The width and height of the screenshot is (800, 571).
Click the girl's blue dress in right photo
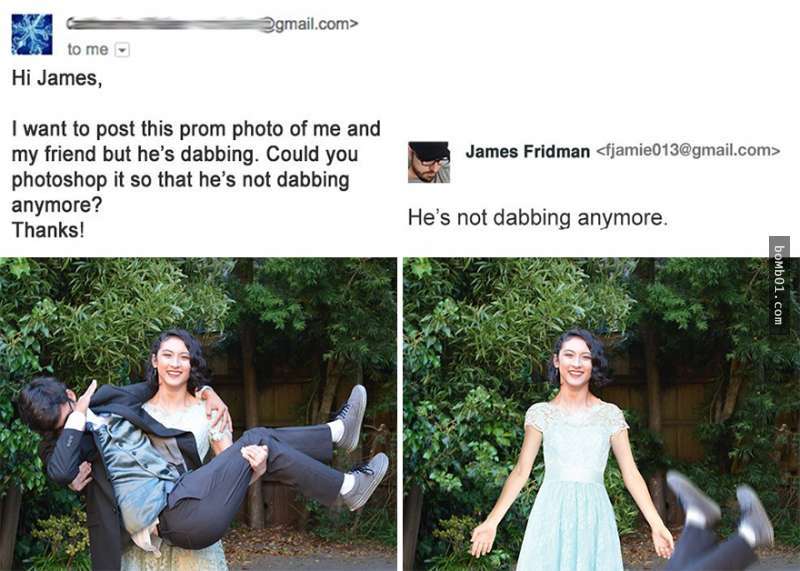pyautogui.click(x=573, y=487)
